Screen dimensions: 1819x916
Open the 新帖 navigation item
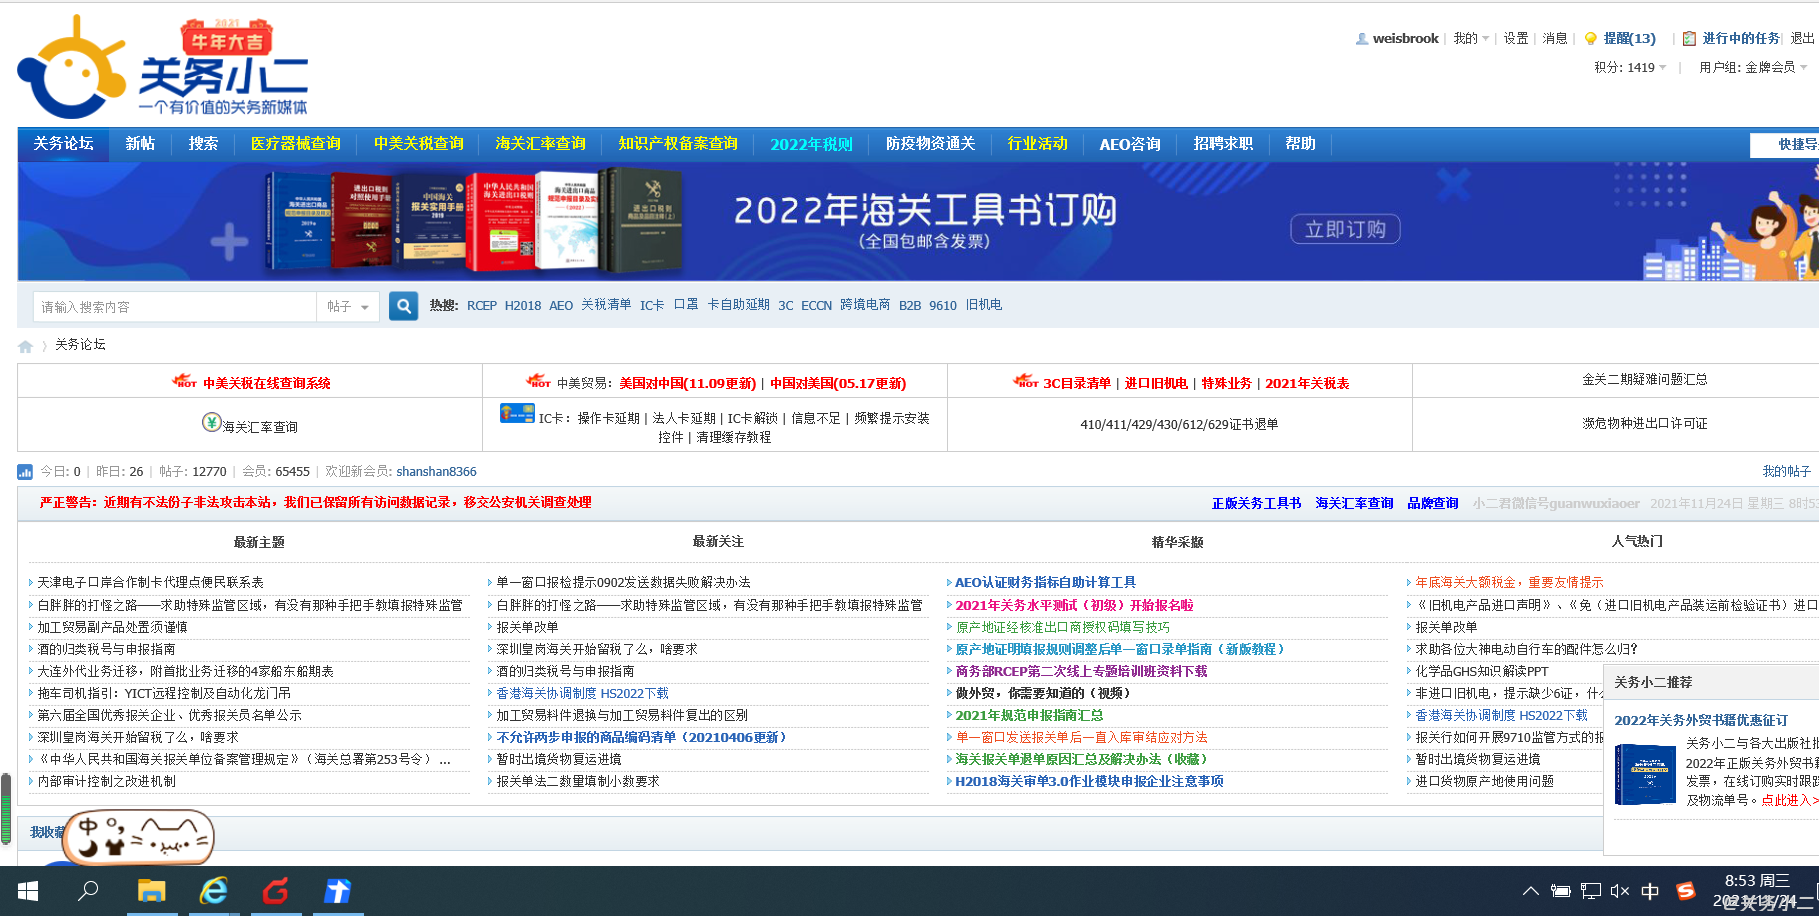(140, 144)
